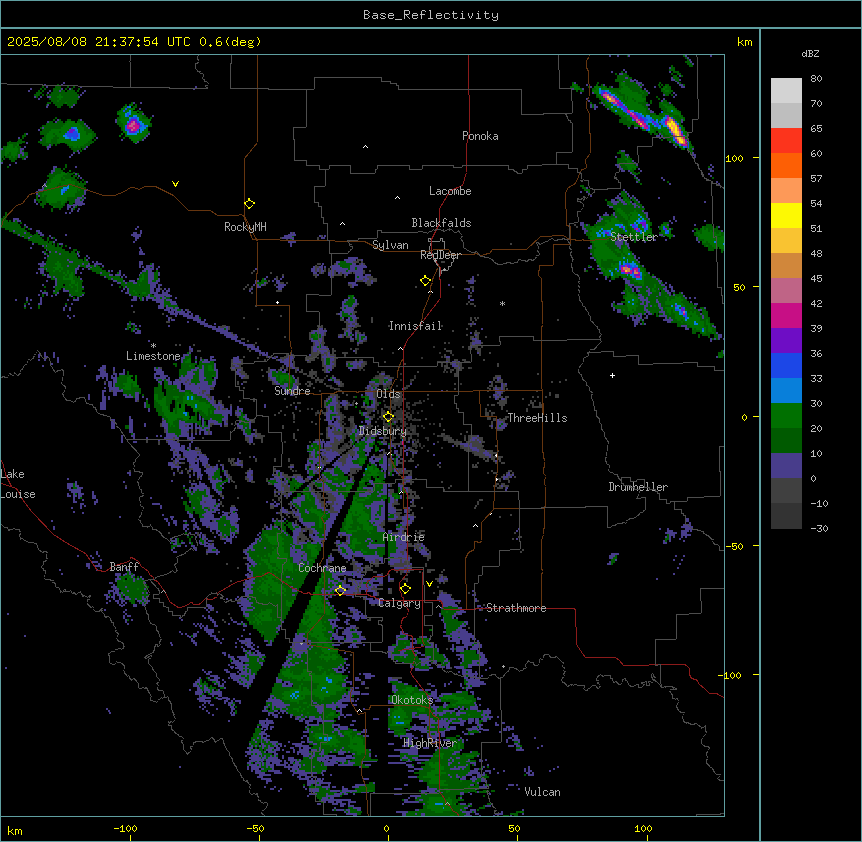Click the slate-purple swatch between 0 and 10 dBZ
This screenshot has height=842, width=862.
(x=786, y=466)
